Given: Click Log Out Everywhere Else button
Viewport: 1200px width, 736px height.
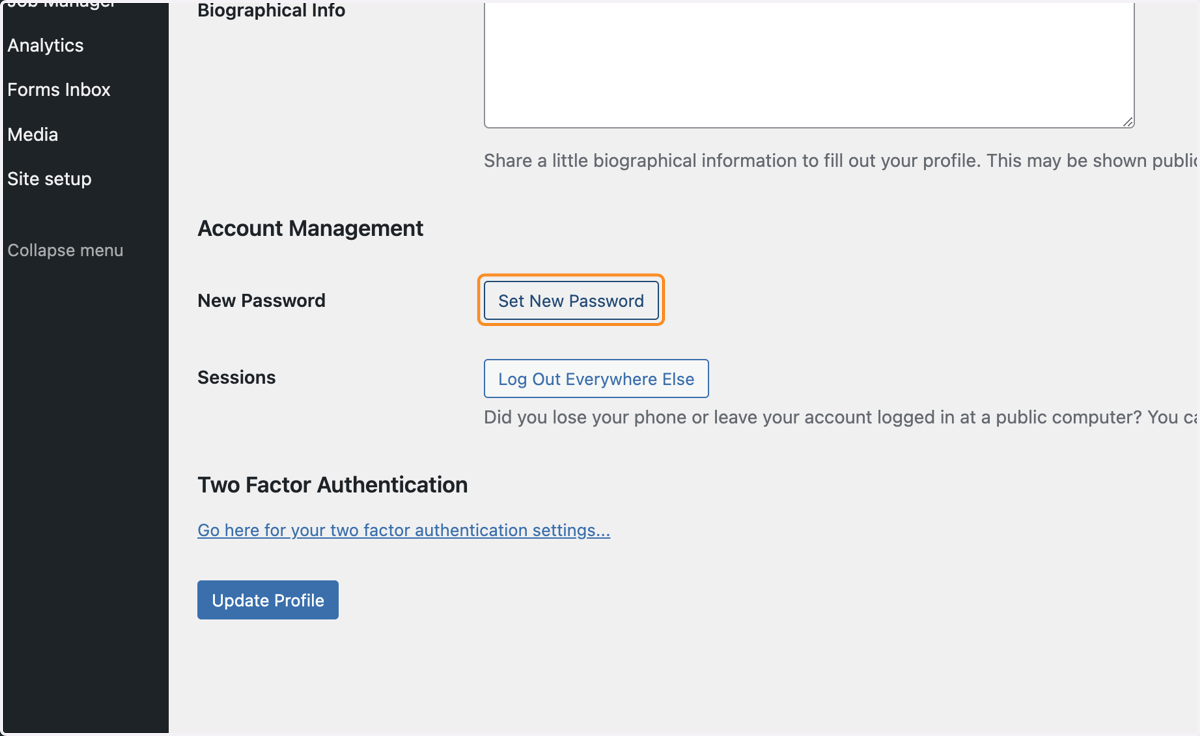Looking at the screenshot, I should [596, 379].
